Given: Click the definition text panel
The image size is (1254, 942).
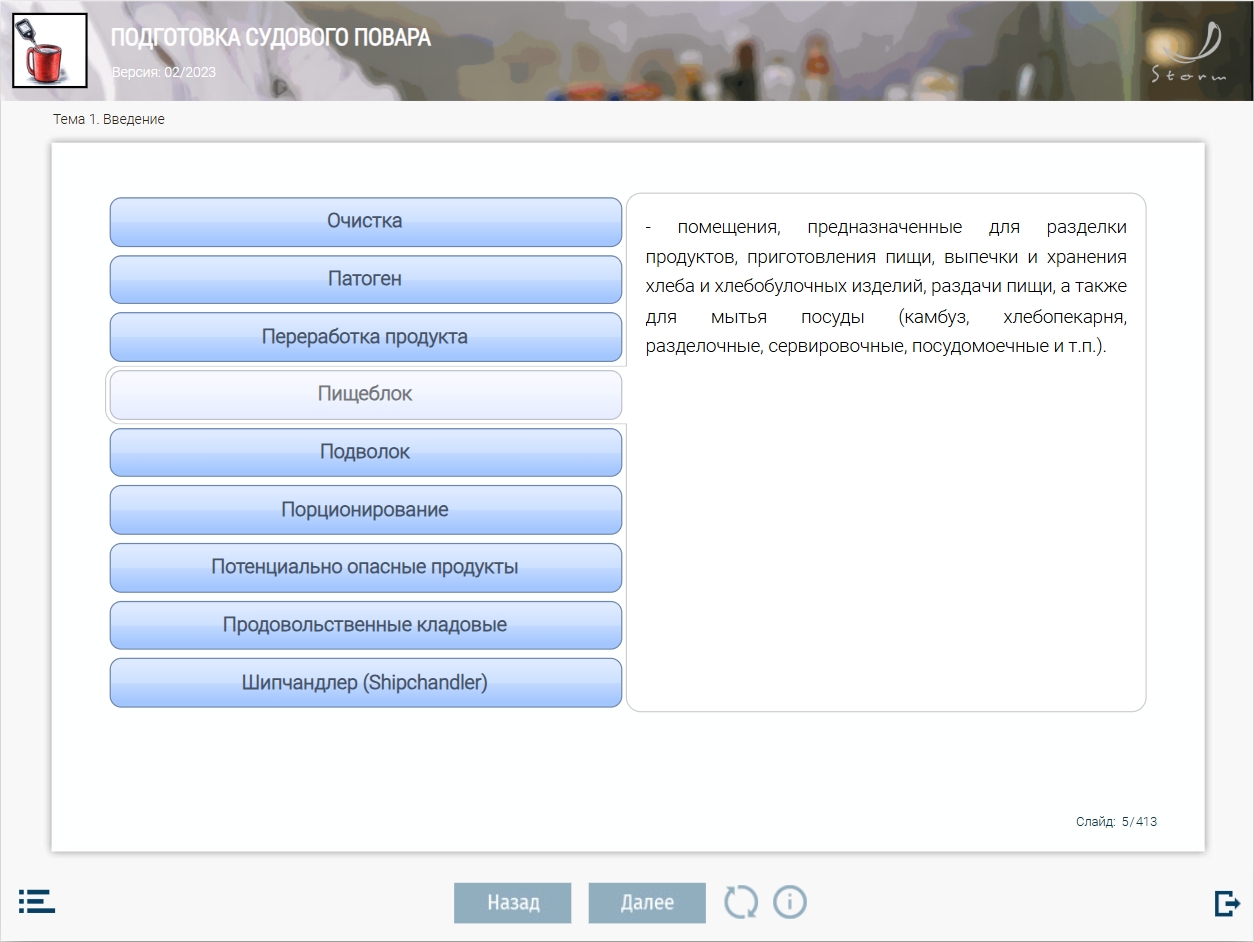Looking at the screenshot, I should [886, 452].
